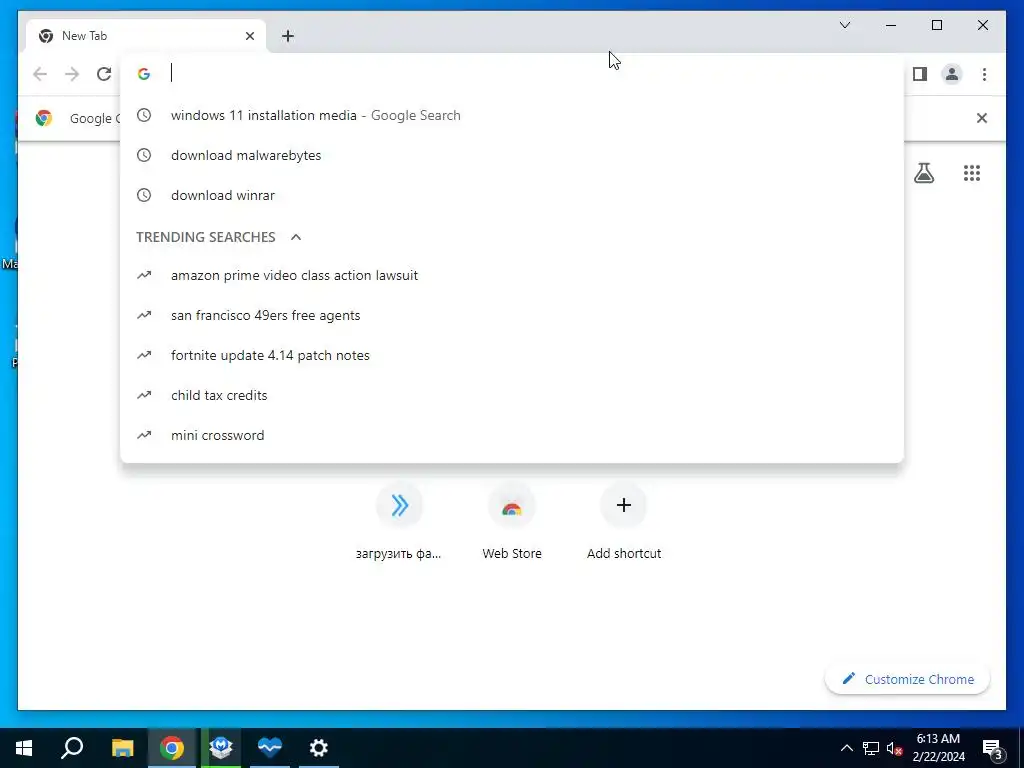1024x768 pixels.
Task: Open the Web Store shortcut
Action: (x=511, y=522)
